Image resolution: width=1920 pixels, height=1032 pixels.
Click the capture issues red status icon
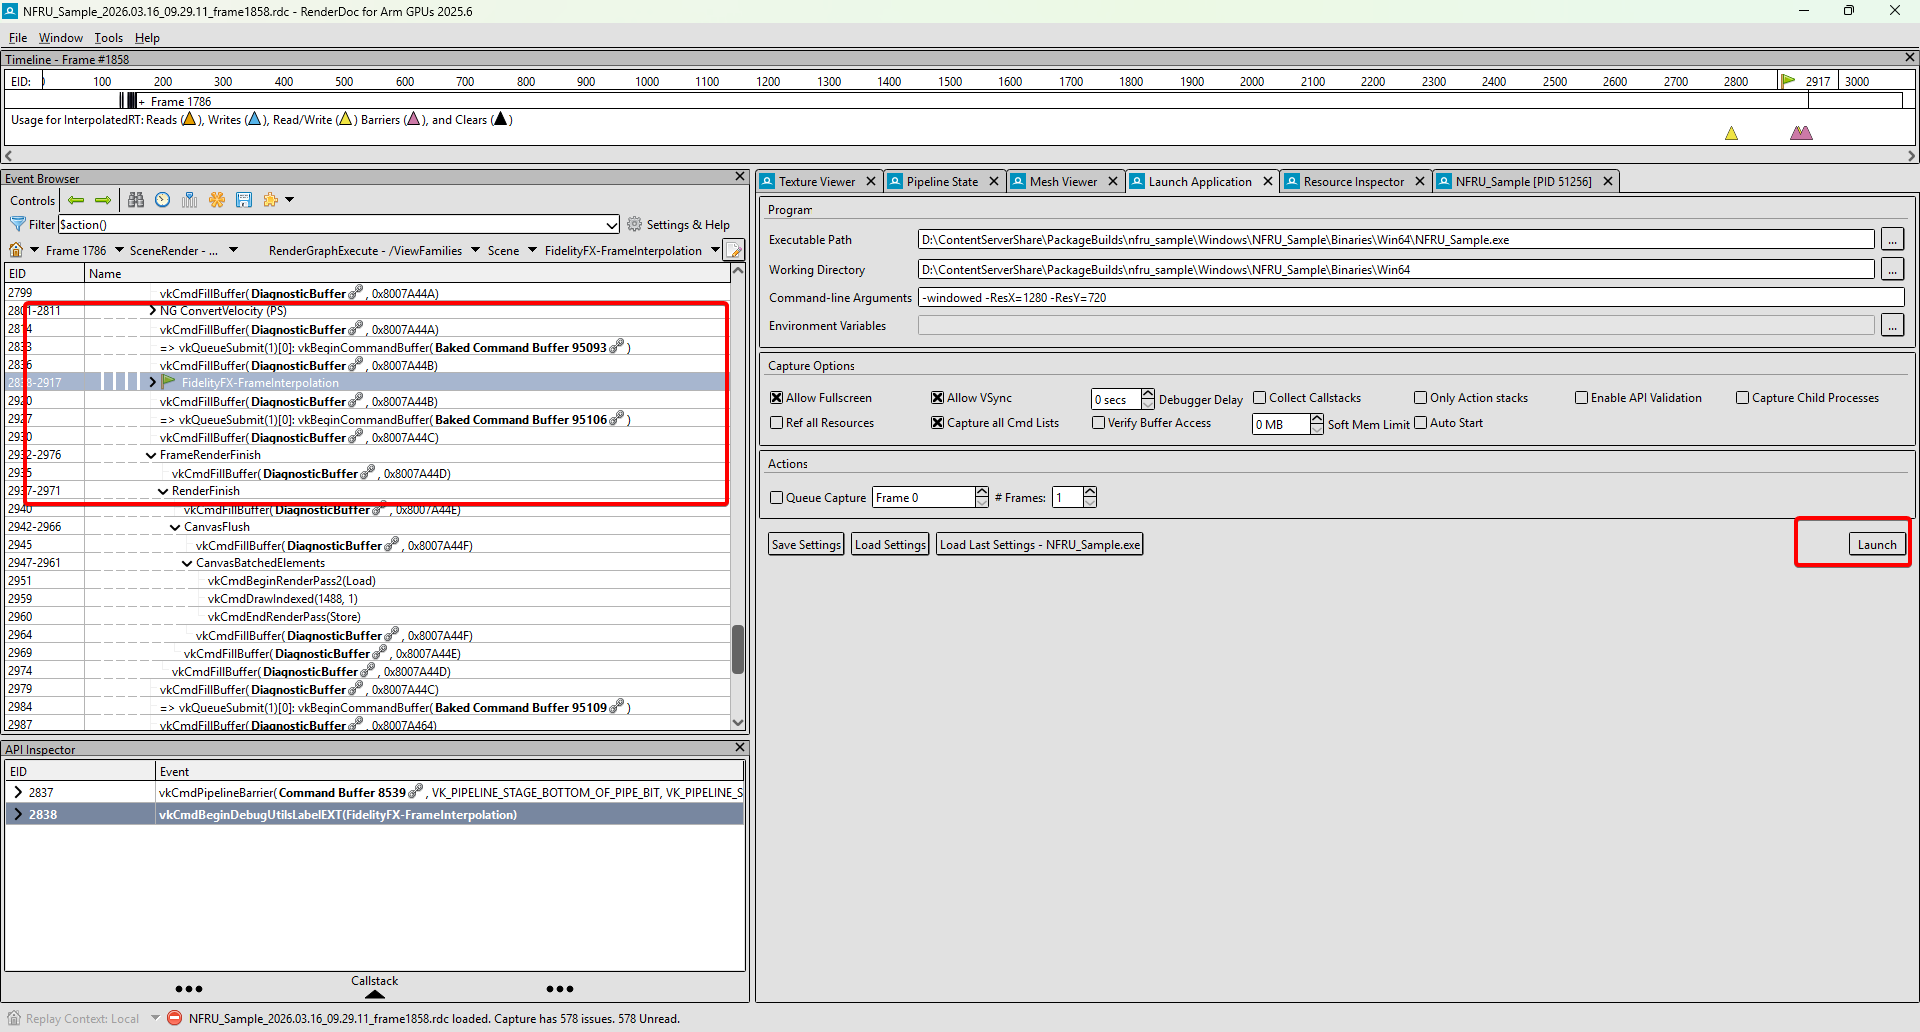point(174,1018)
